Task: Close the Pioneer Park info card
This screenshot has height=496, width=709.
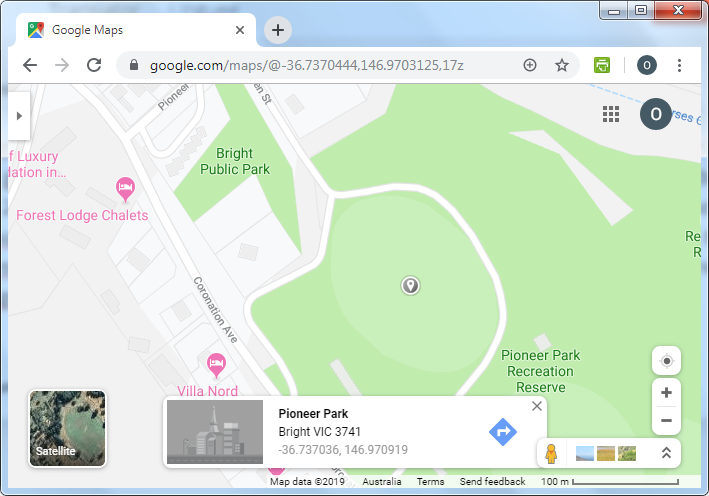Action: tap(537, 406)
